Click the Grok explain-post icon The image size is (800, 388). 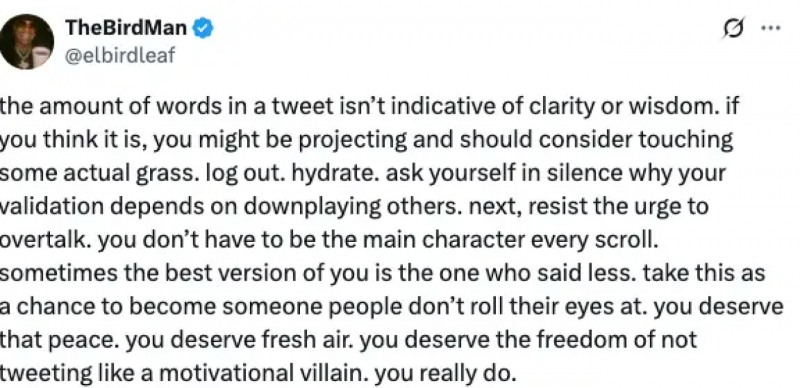(x=735, y=28)
